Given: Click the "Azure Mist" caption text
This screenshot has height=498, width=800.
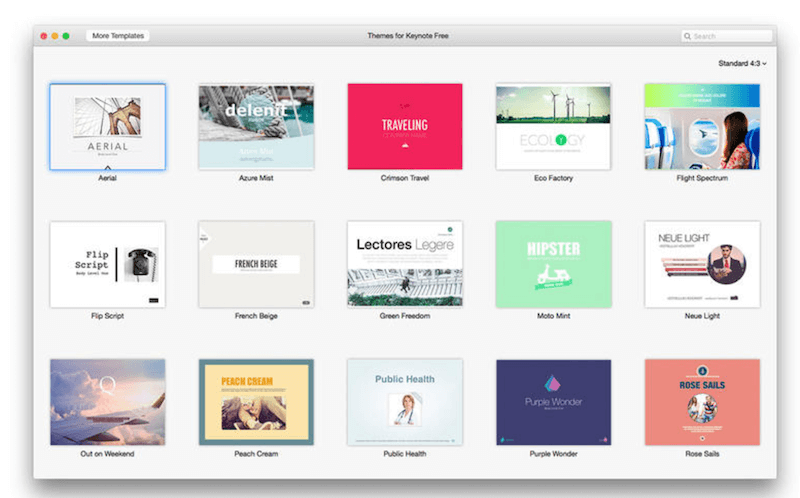Looking at the screenshot, I should tap(256, 178).
